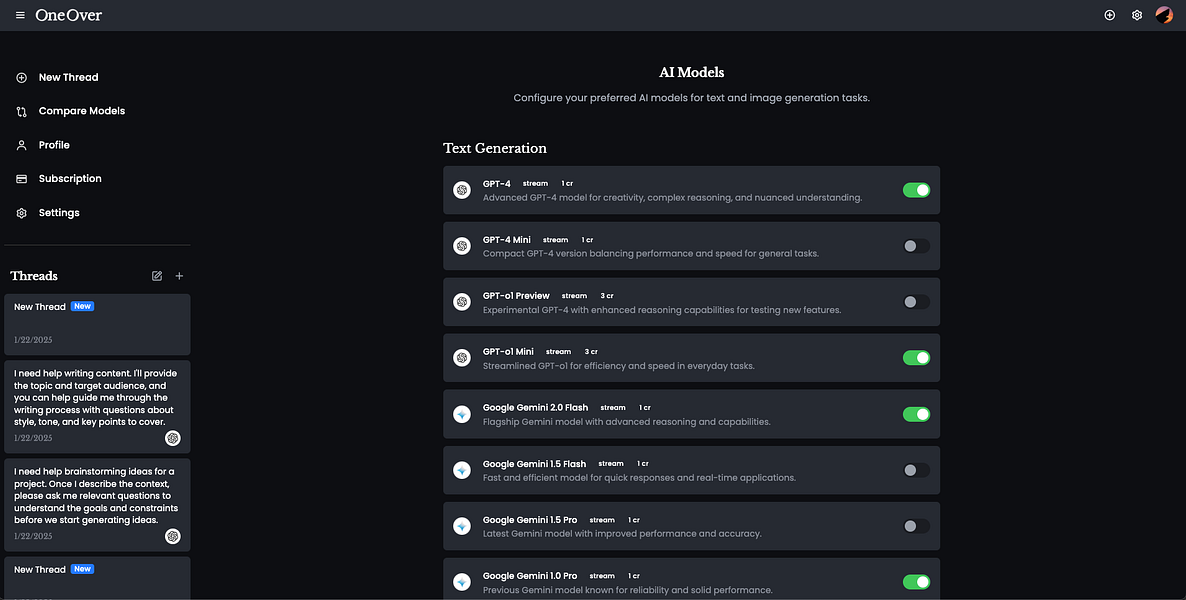Open settings gear icon in top bar
Image resolution: width=1186 pixels, height=600 pixels.
[1137, 15]
